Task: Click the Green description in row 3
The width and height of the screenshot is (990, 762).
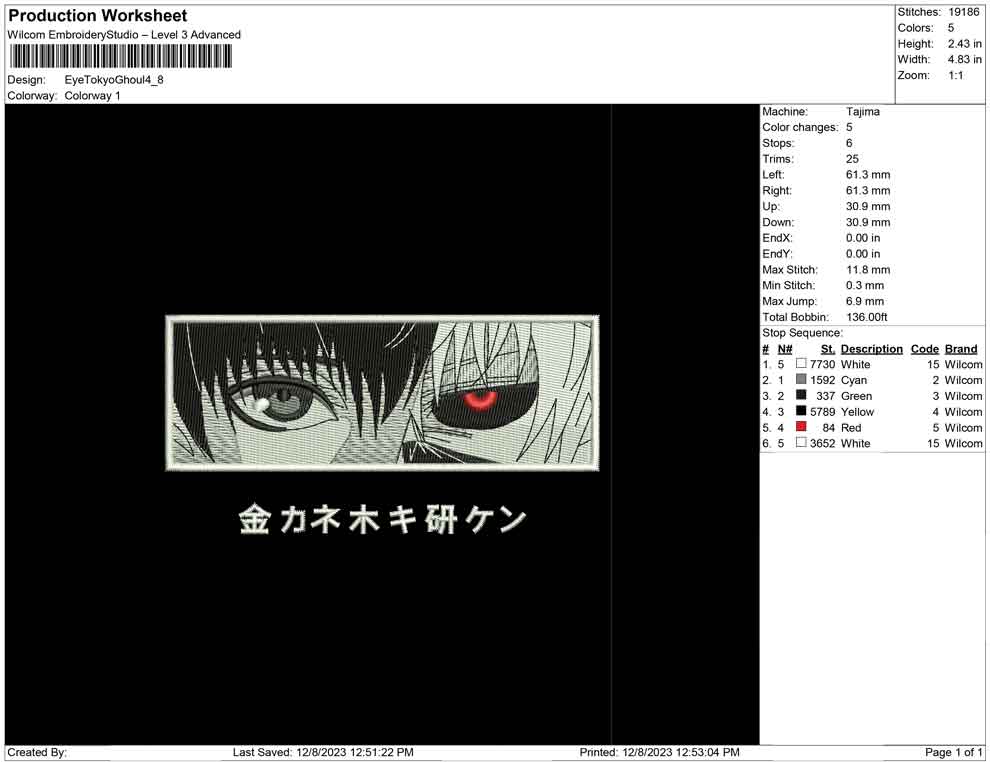Action: 856,396
